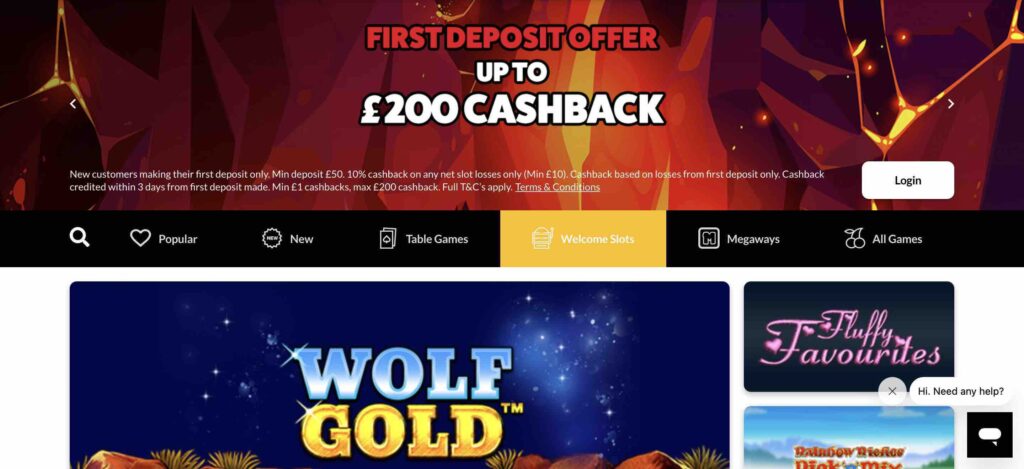Click the Megaways M icon

click(x=709, y=238)
